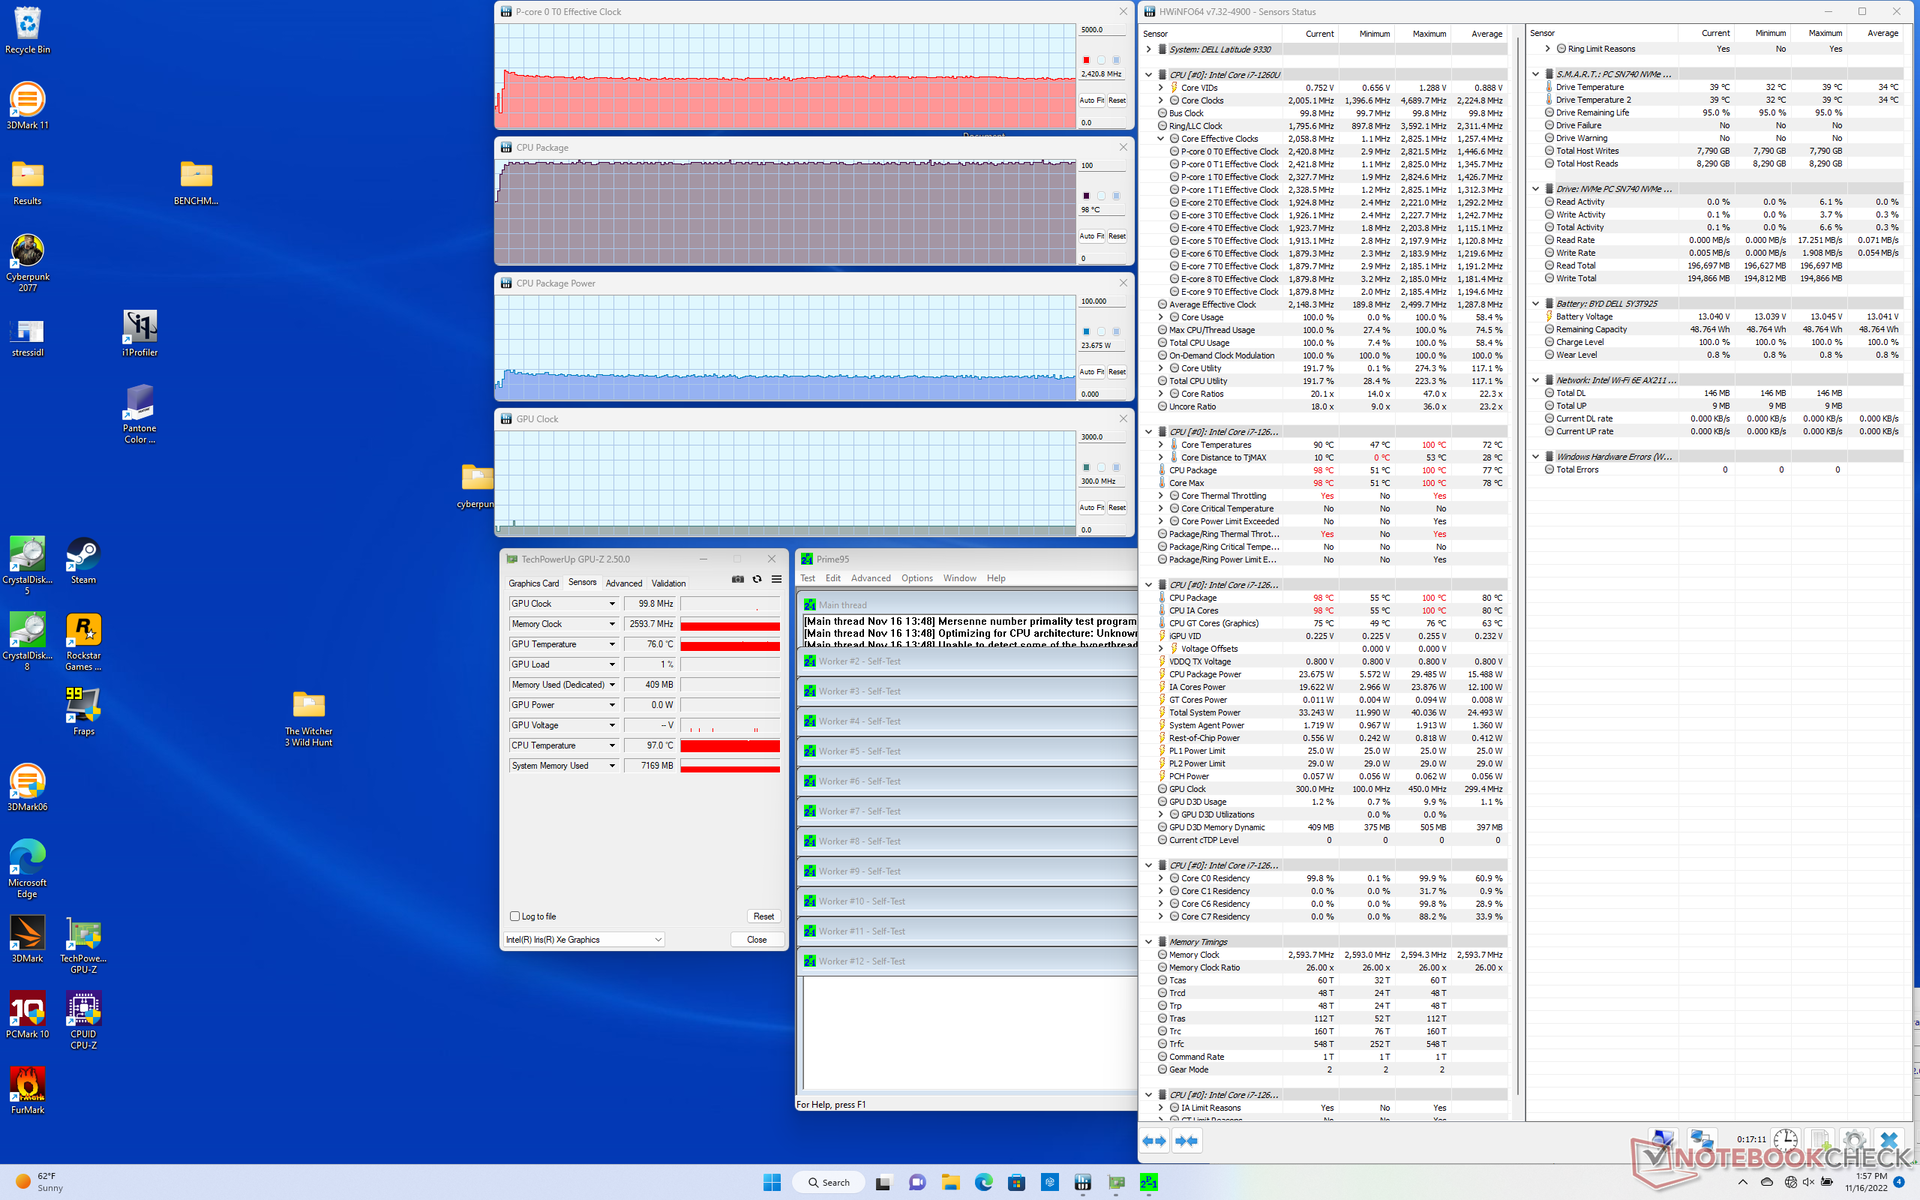Click GPU-Z screenshot camera icon
The height and width of the screenshot is (1200, 1920).
tap(738, 580)
